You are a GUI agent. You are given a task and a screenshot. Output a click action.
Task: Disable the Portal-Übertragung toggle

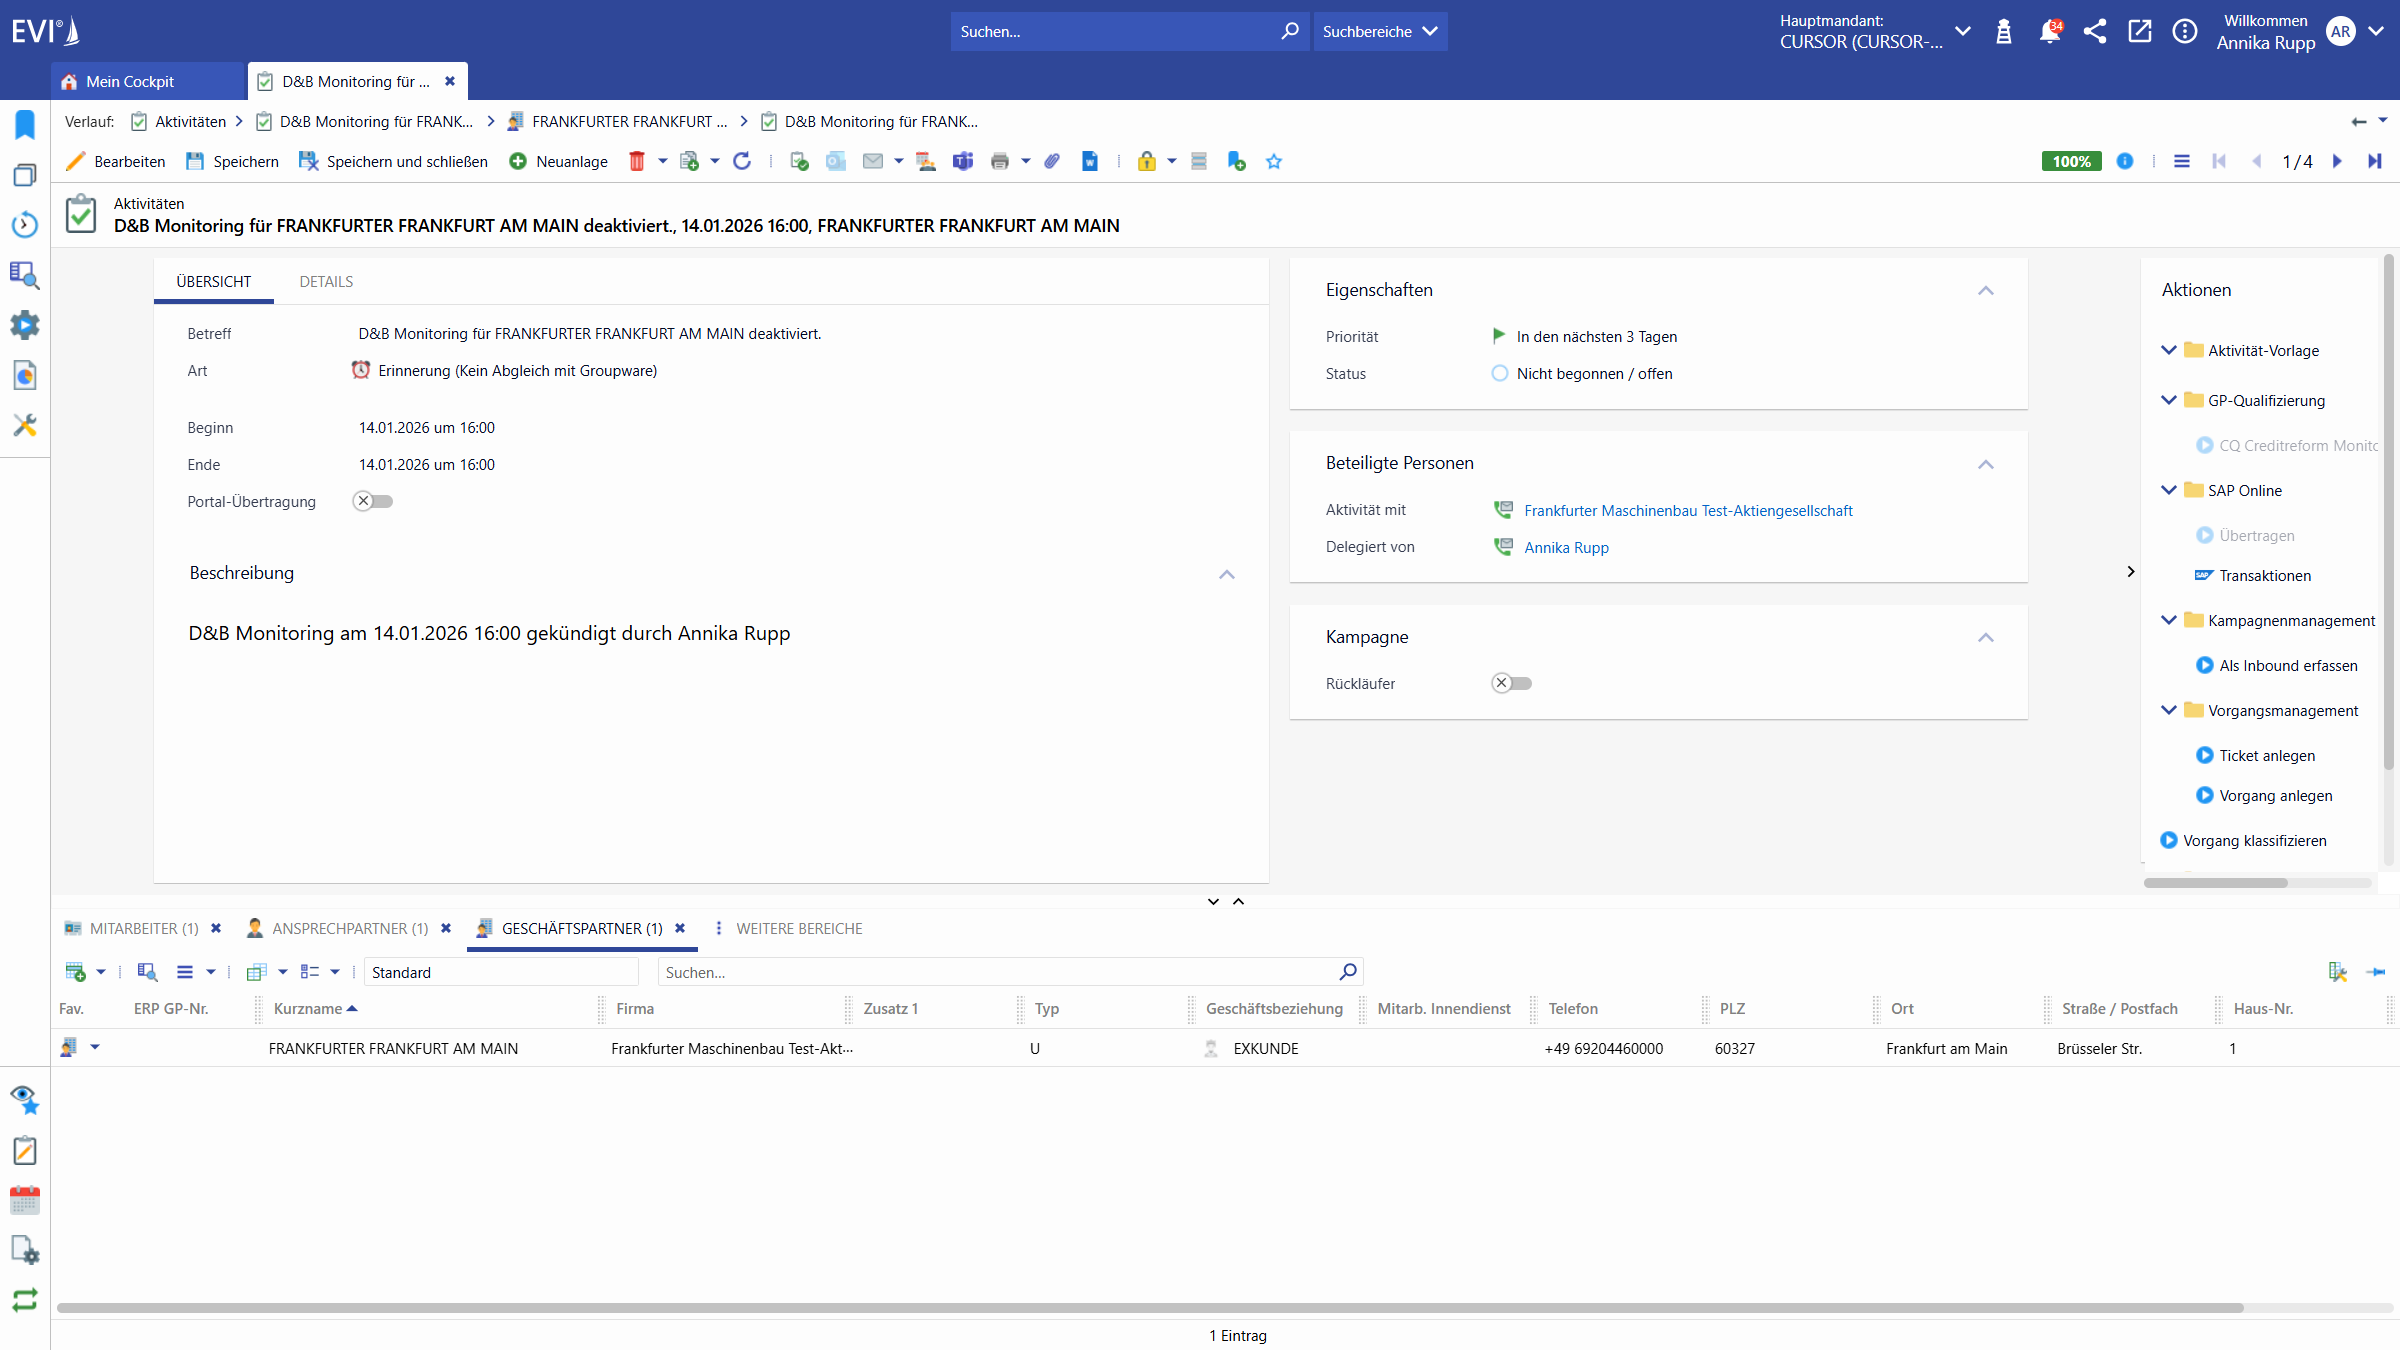click(372, 501)
